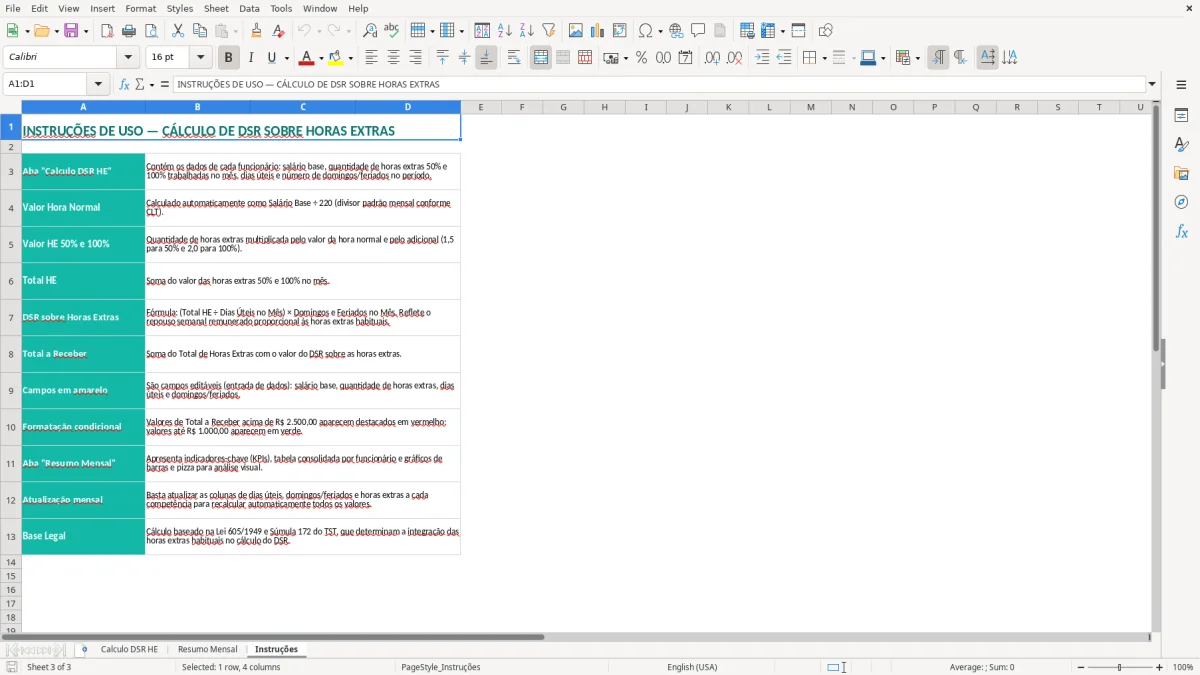The image size is (1200, 675).
Task: Toggle Center Horizontally alignment
Action: pos(393,58)
